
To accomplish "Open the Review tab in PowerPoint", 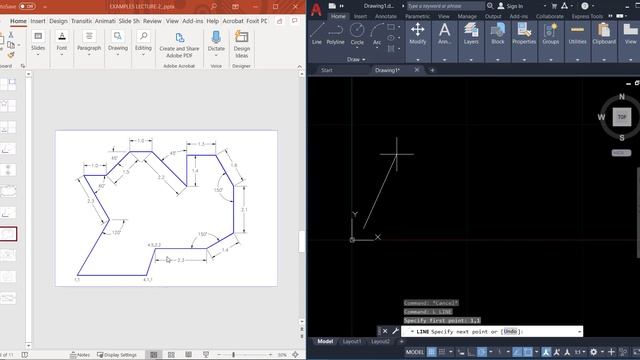I will click(x=152, y=21).
